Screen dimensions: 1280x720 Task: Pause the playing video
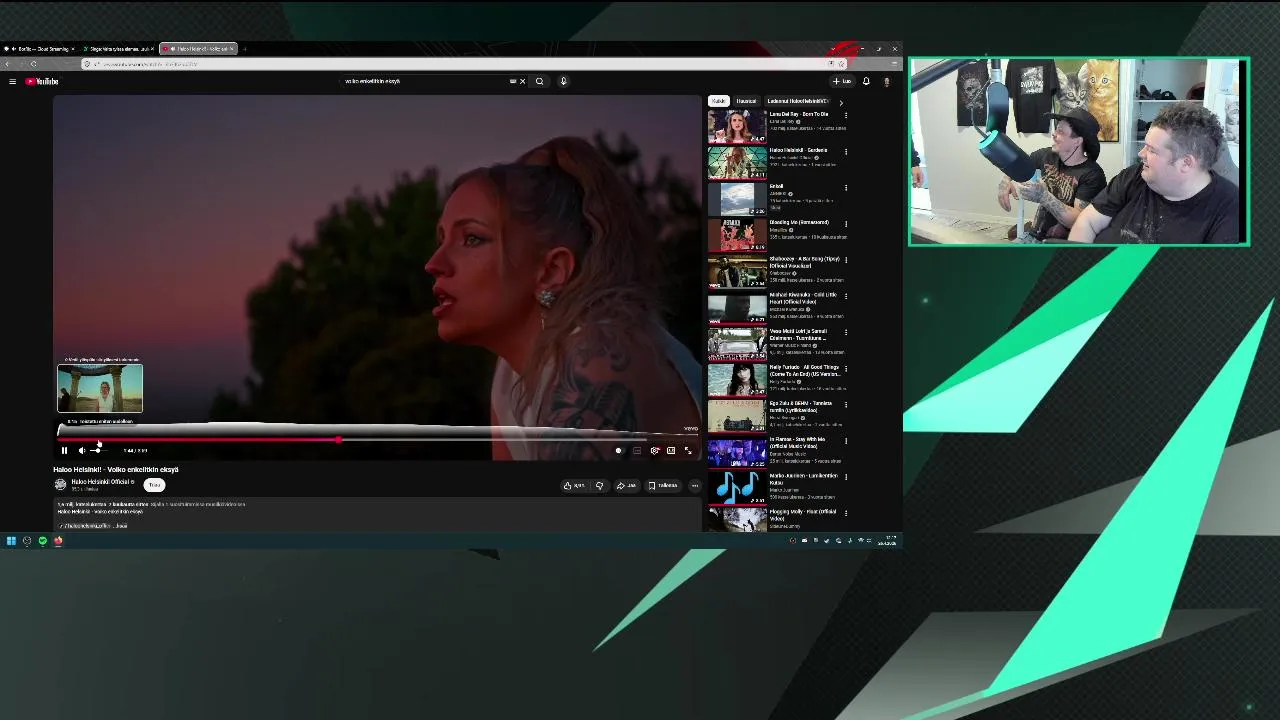64,450
